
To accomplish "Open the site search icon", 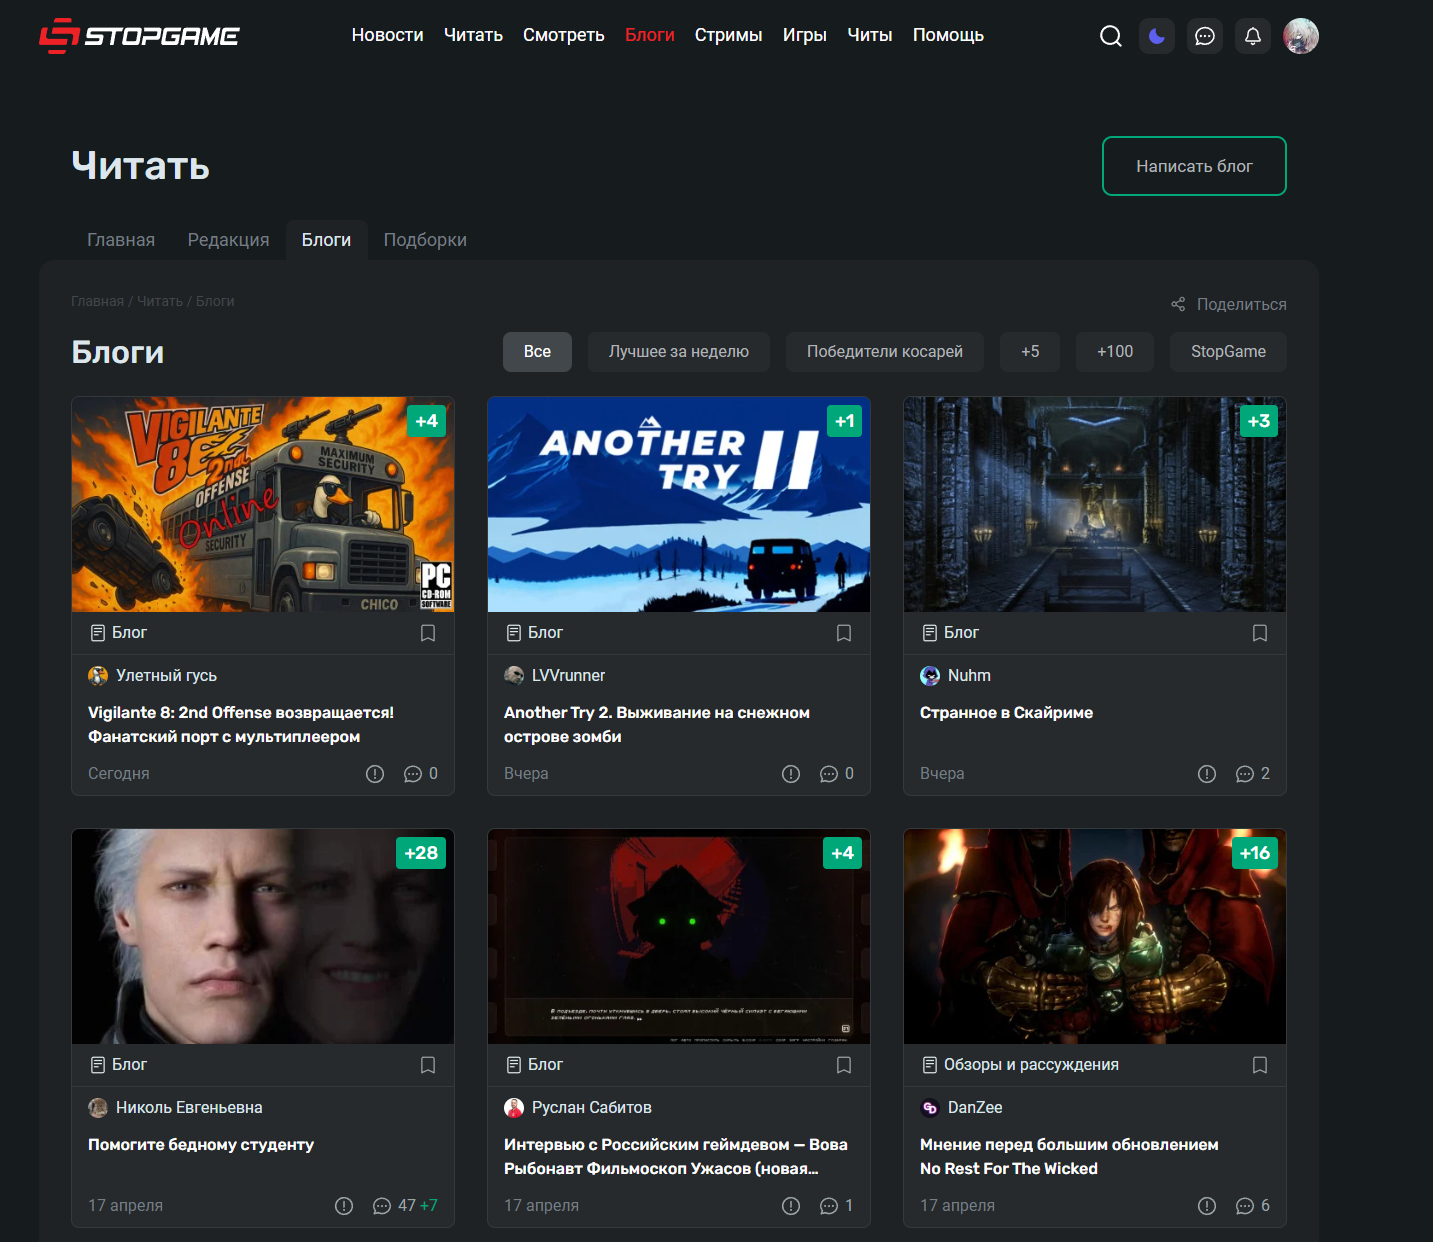I will pos(1110,36).
